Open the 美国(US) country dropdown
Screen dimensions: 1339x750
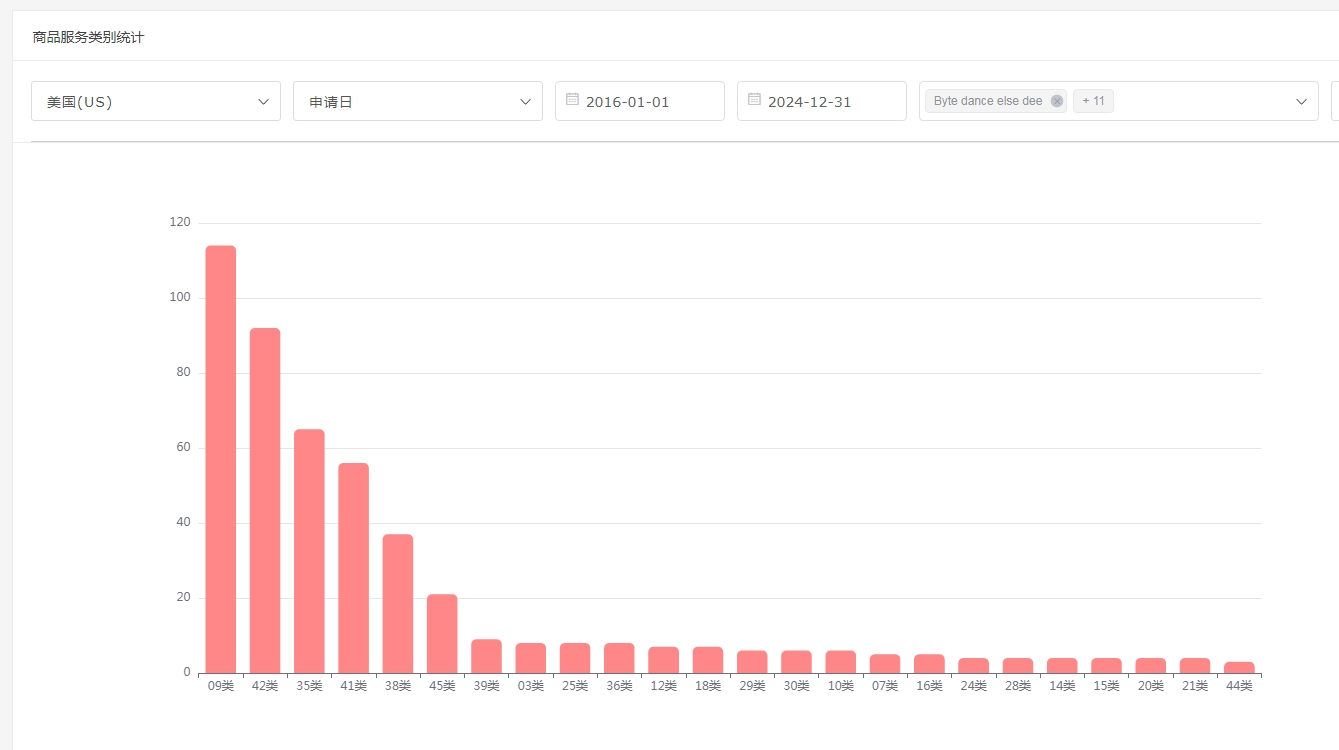(x=156, y=101)
